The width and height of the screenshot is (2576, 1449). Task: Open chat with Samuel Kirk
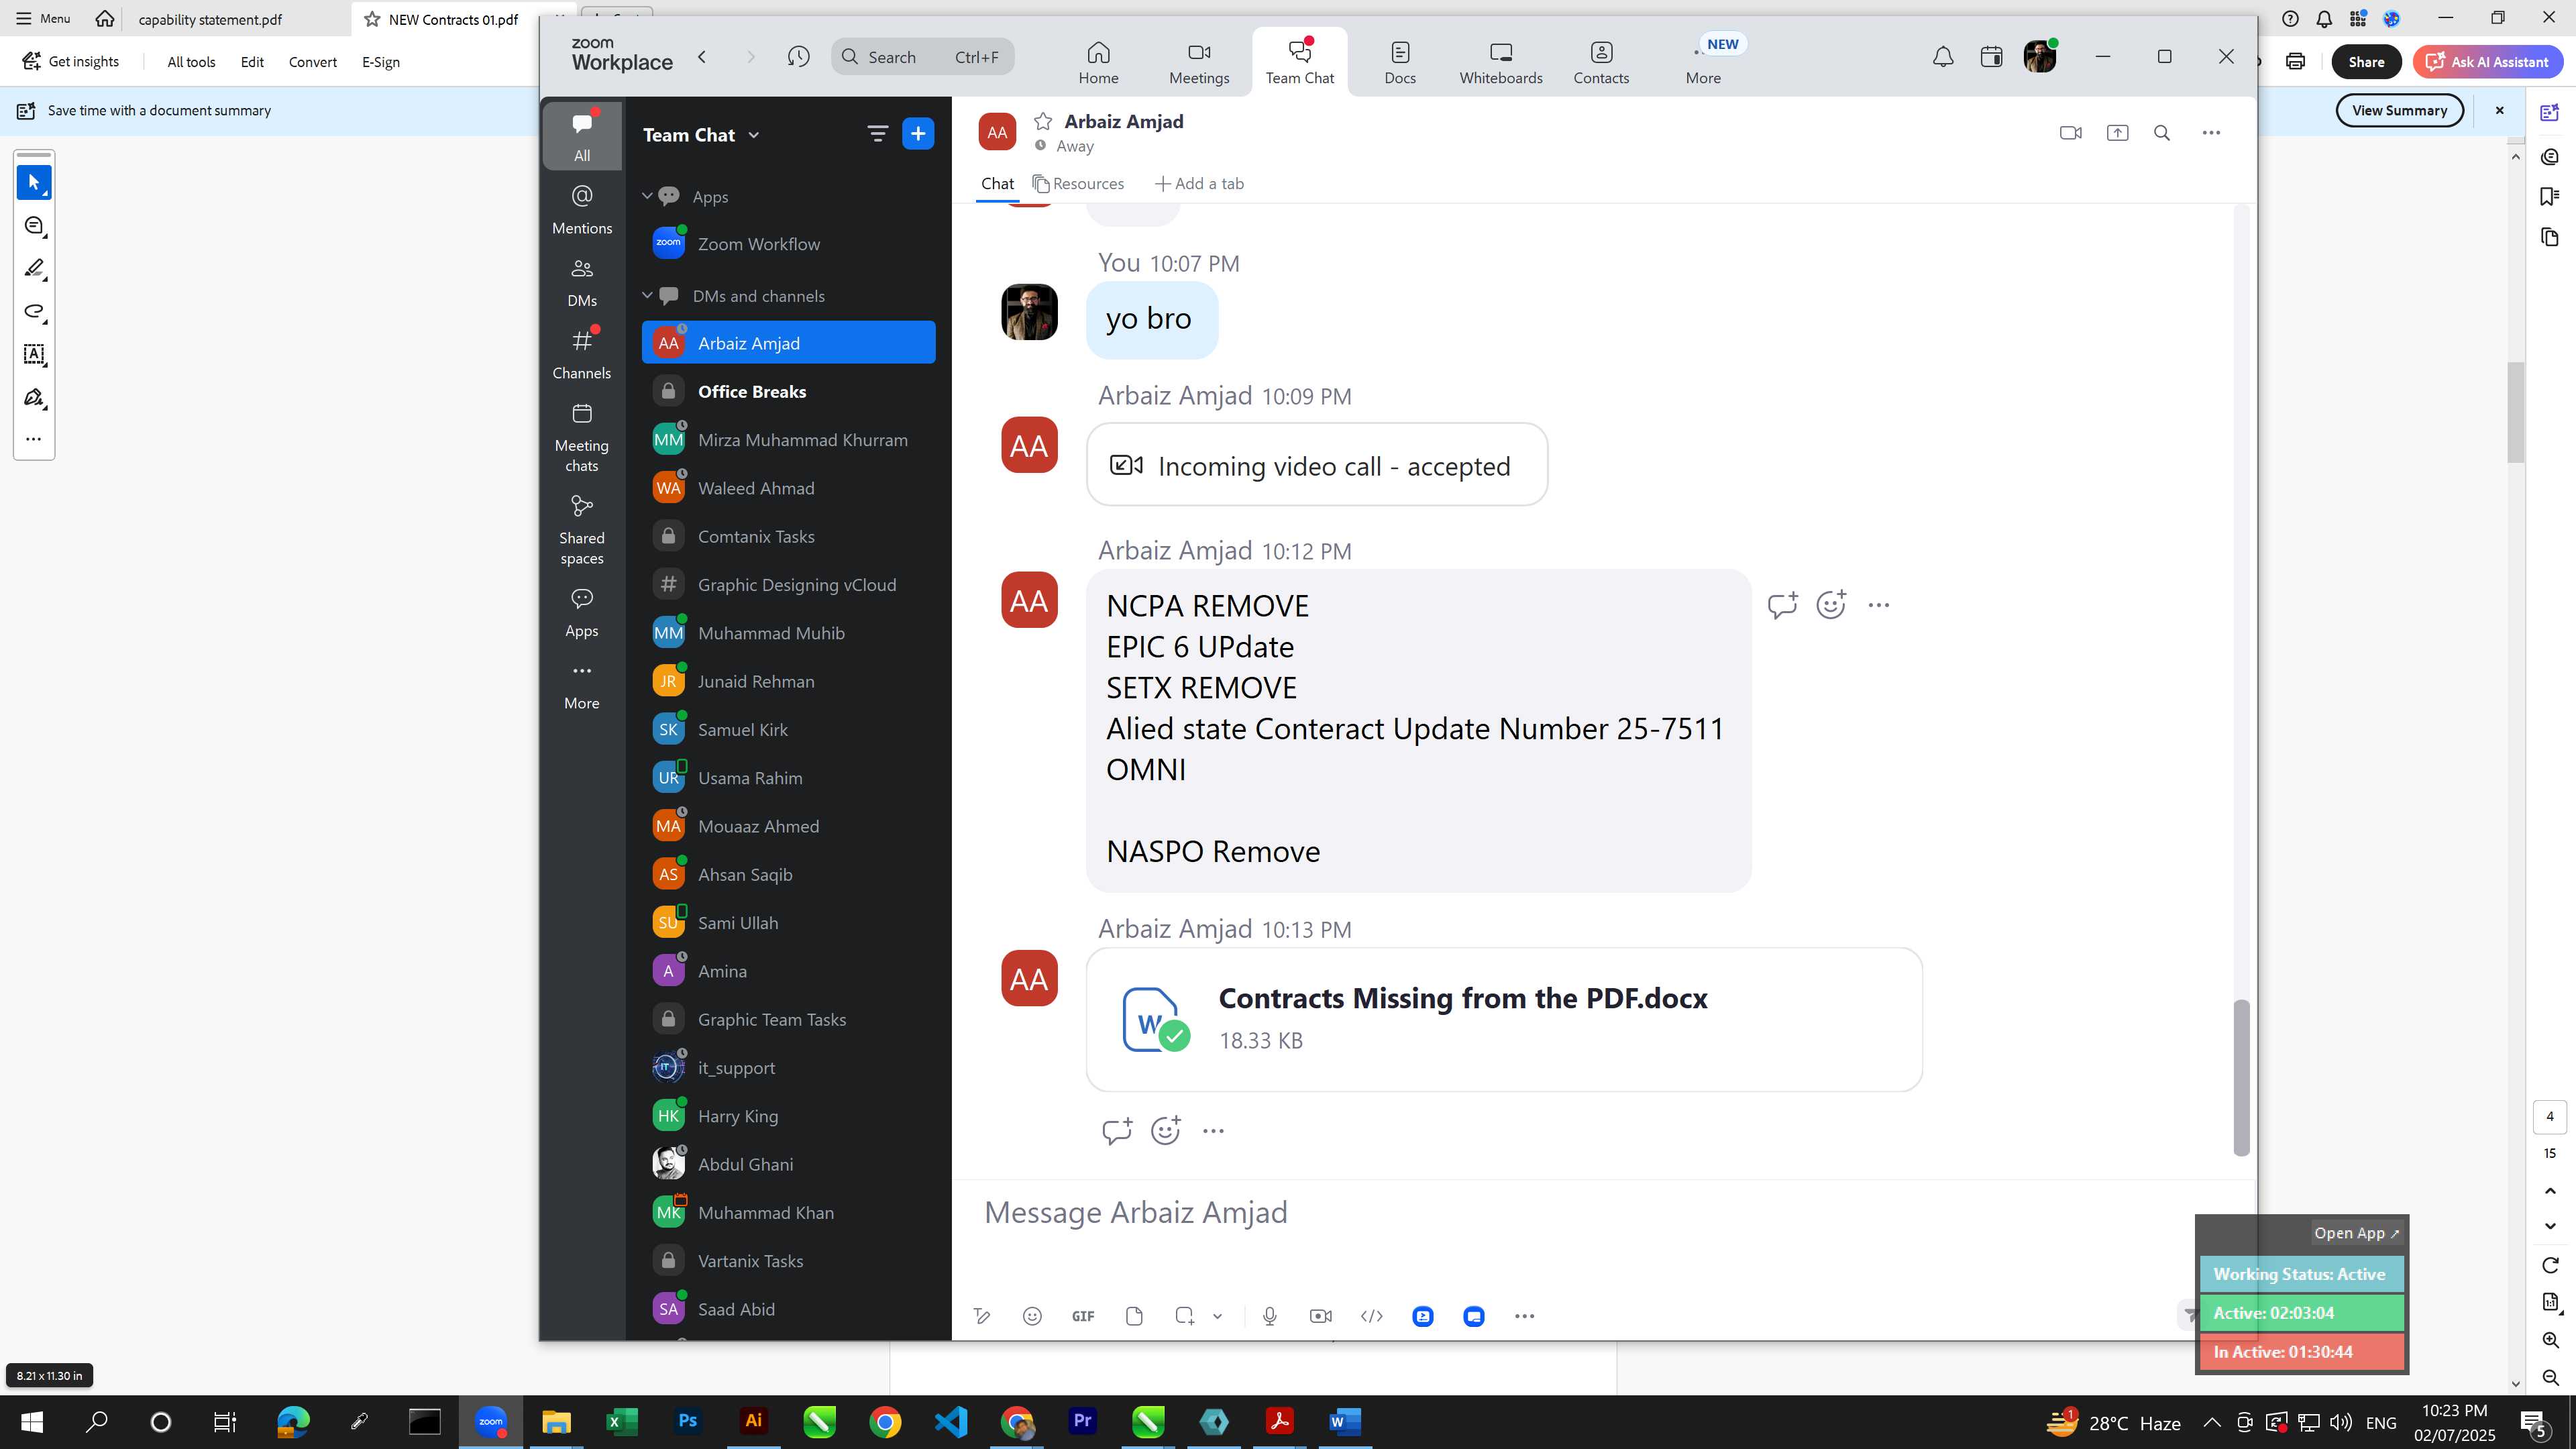pyautogui.click(x=788, y=730)
